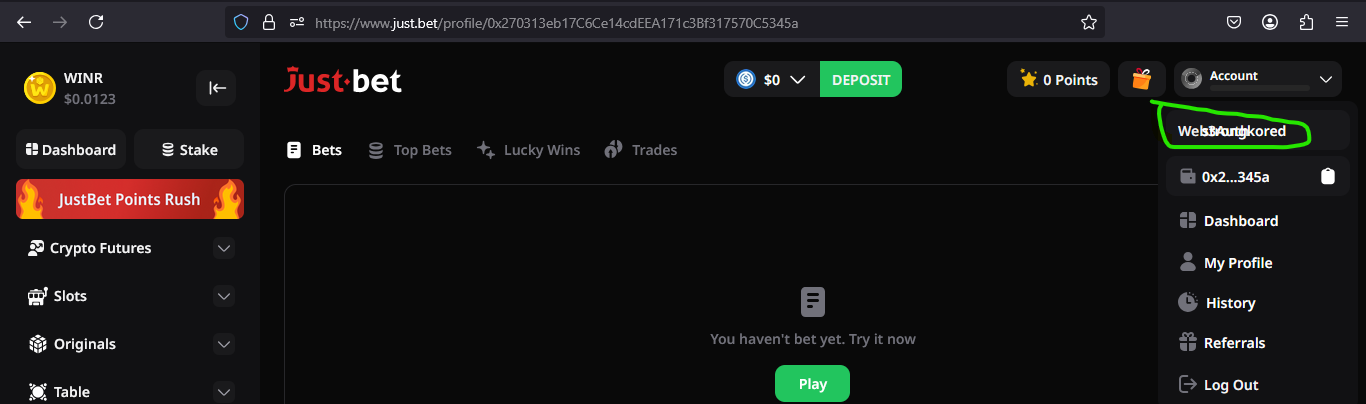Bookmark this page with star icon
Image resolution: width=1366 pixels, height=404 pixels.
[1089, 21]
